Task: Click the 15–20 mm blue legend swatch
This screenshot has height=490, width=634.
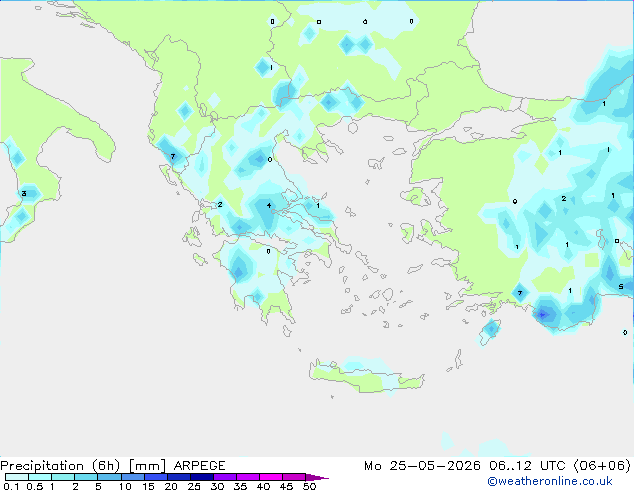Action: click(x=156, y=477)
